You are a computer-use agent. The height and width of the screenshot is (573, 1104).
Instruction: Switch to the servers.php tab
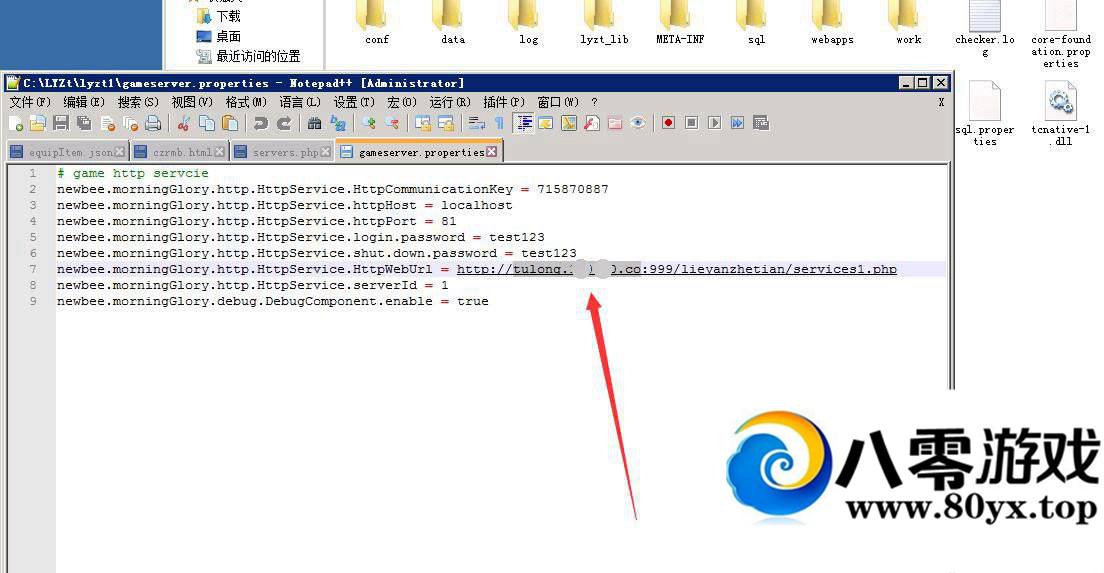(x=284, y=152)
